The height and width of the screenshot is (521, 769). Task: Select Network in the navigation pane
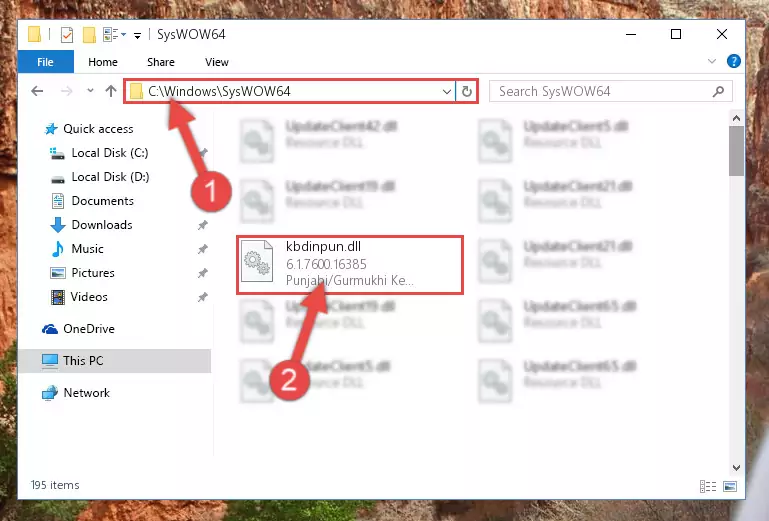point(86,392)
